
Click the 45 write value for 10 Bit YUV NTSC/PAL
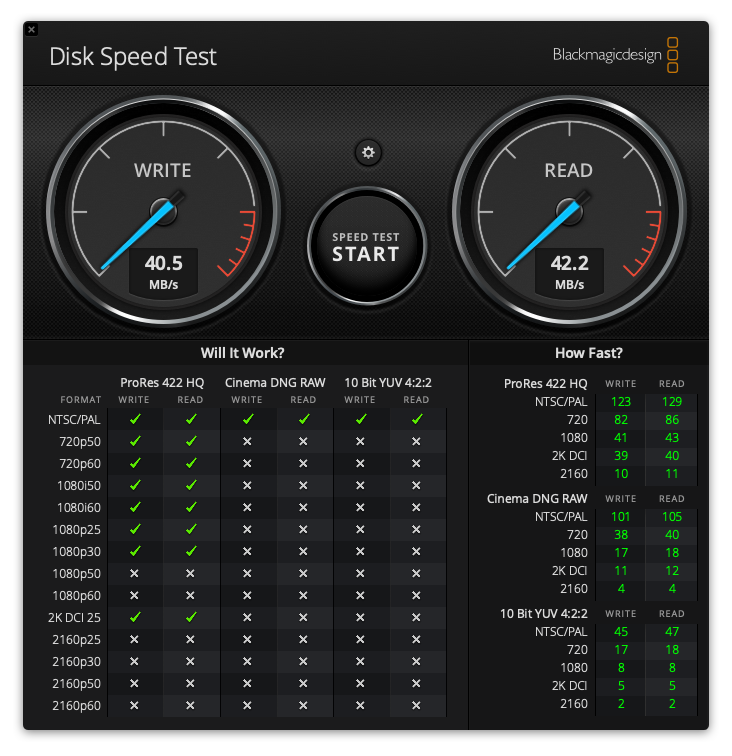coord(621,632)
